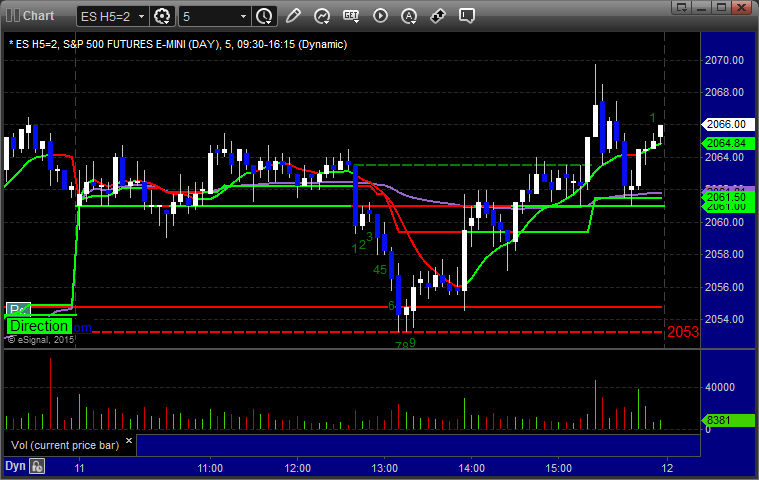Open the time template clock icon
The height and width of the screenshot is (480, 759).
264,16
